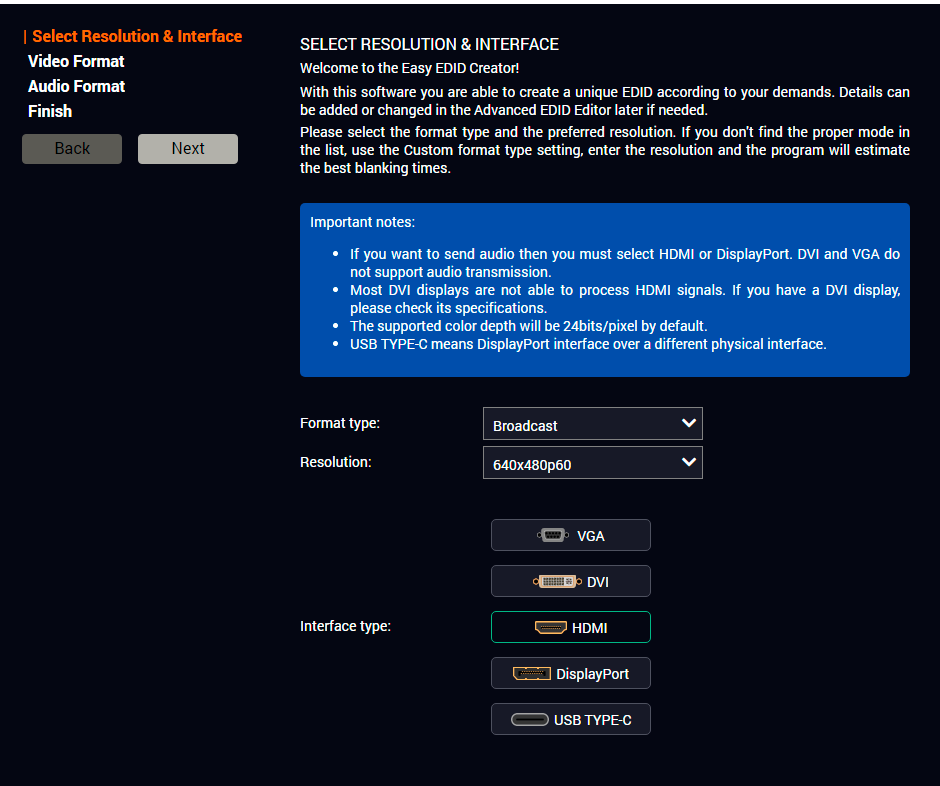Click the chevron arrow in Resolution box
Image resolution: width=940 pixels, height=786 pixels.
pyautogui.click(x=688, y=462)
